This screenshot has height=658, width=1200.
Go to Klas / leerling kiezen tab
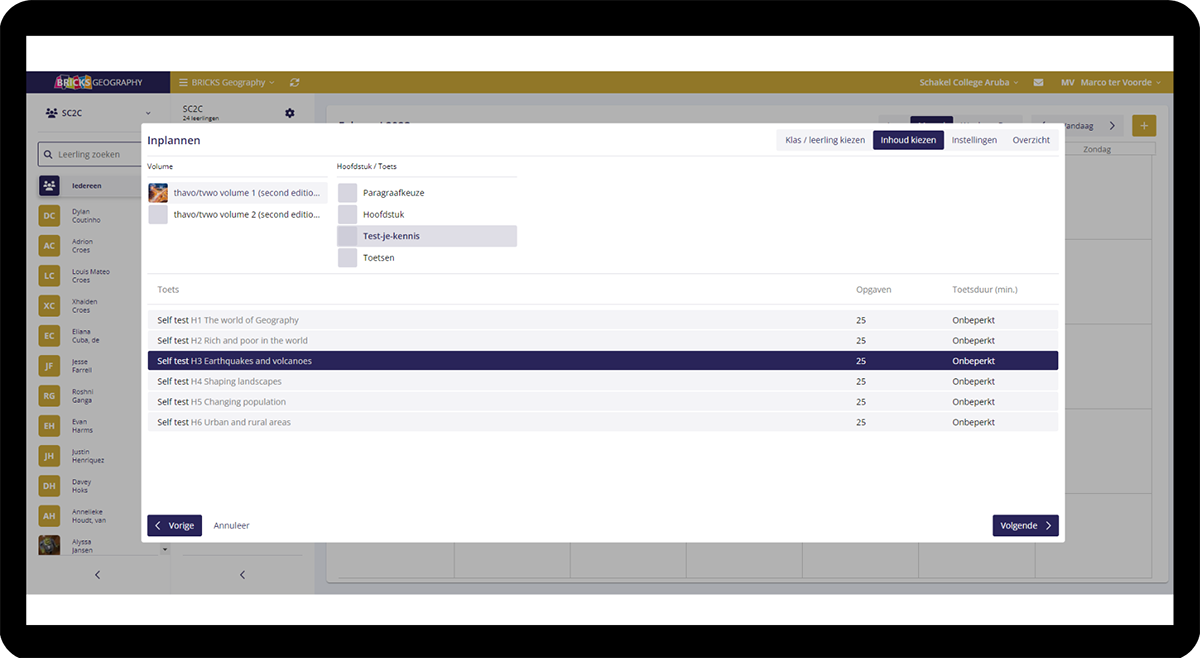click(x=824, y=140)
